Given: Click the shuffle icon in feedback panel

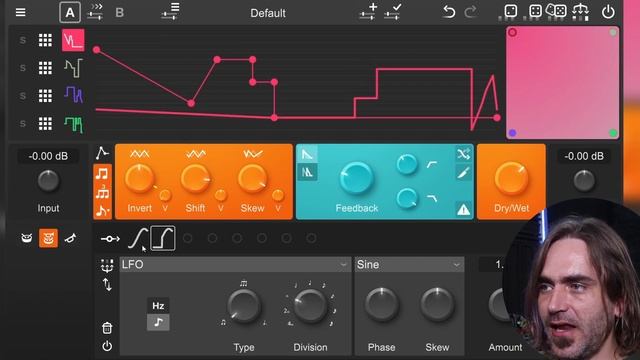Looking at the screenshot, I should click(463, 154).
